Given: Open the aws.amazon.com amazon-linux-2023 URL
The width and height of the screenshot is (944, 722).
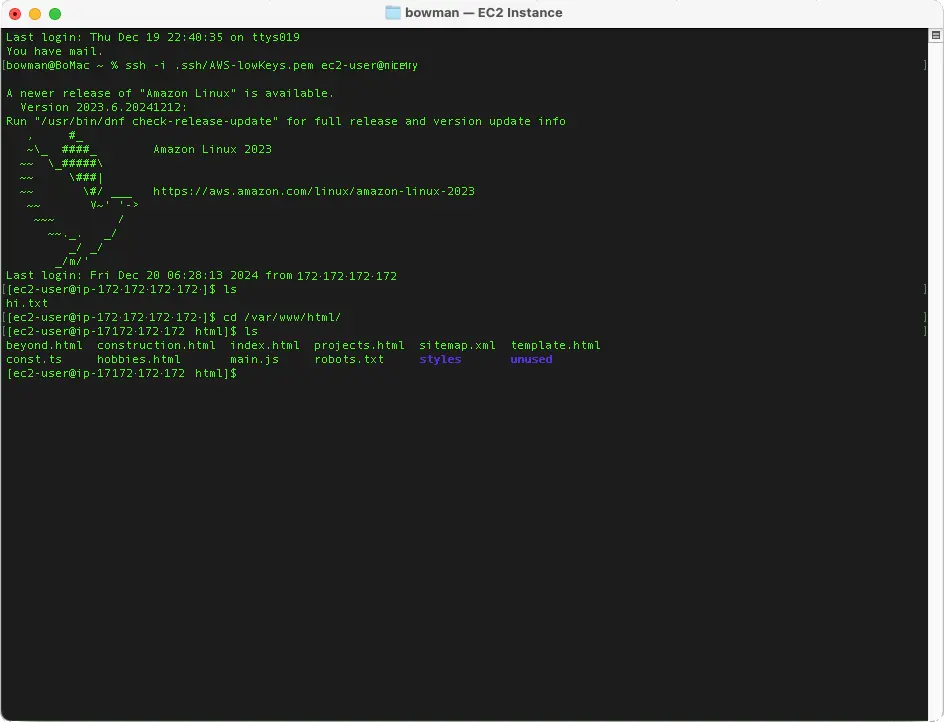Looking at the screenshot, I should coord(313,191).
